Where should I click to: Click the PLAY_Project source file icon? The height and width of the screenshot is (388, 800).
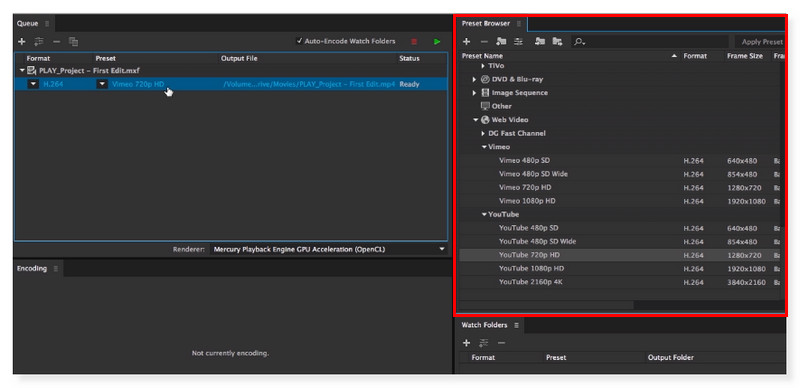coord(32,70)
